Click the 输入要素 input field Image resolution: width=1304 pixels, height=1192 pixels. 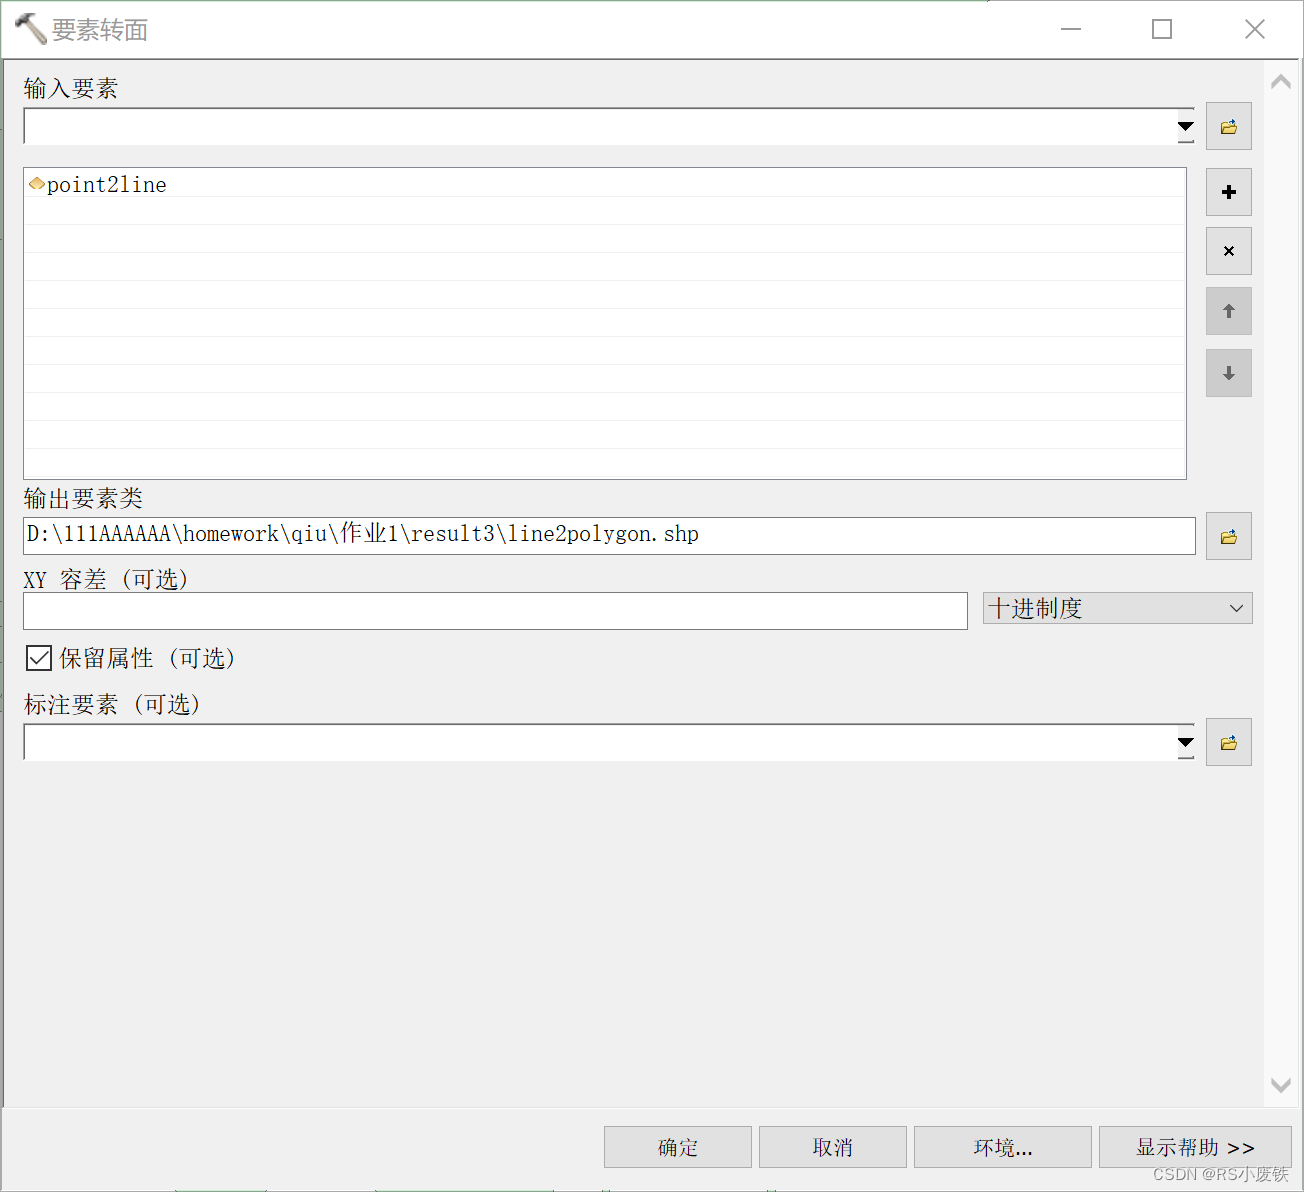pos(600,126)
